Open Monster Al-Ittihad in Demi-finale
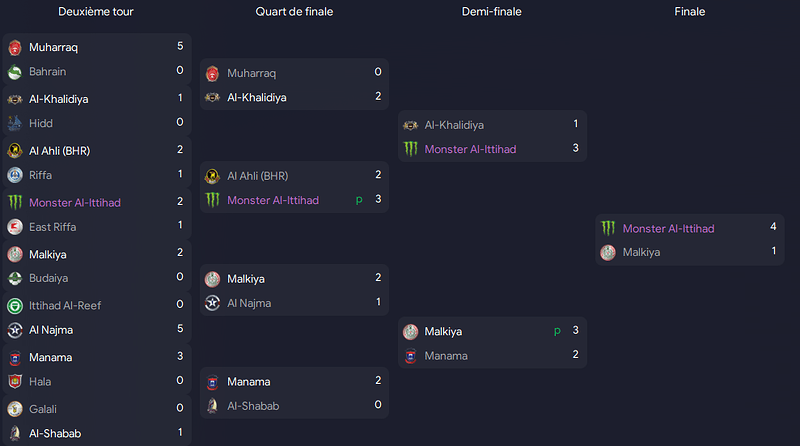Image resolution: width=800 pixels, height=446 pixels. [x=470, y=150]
